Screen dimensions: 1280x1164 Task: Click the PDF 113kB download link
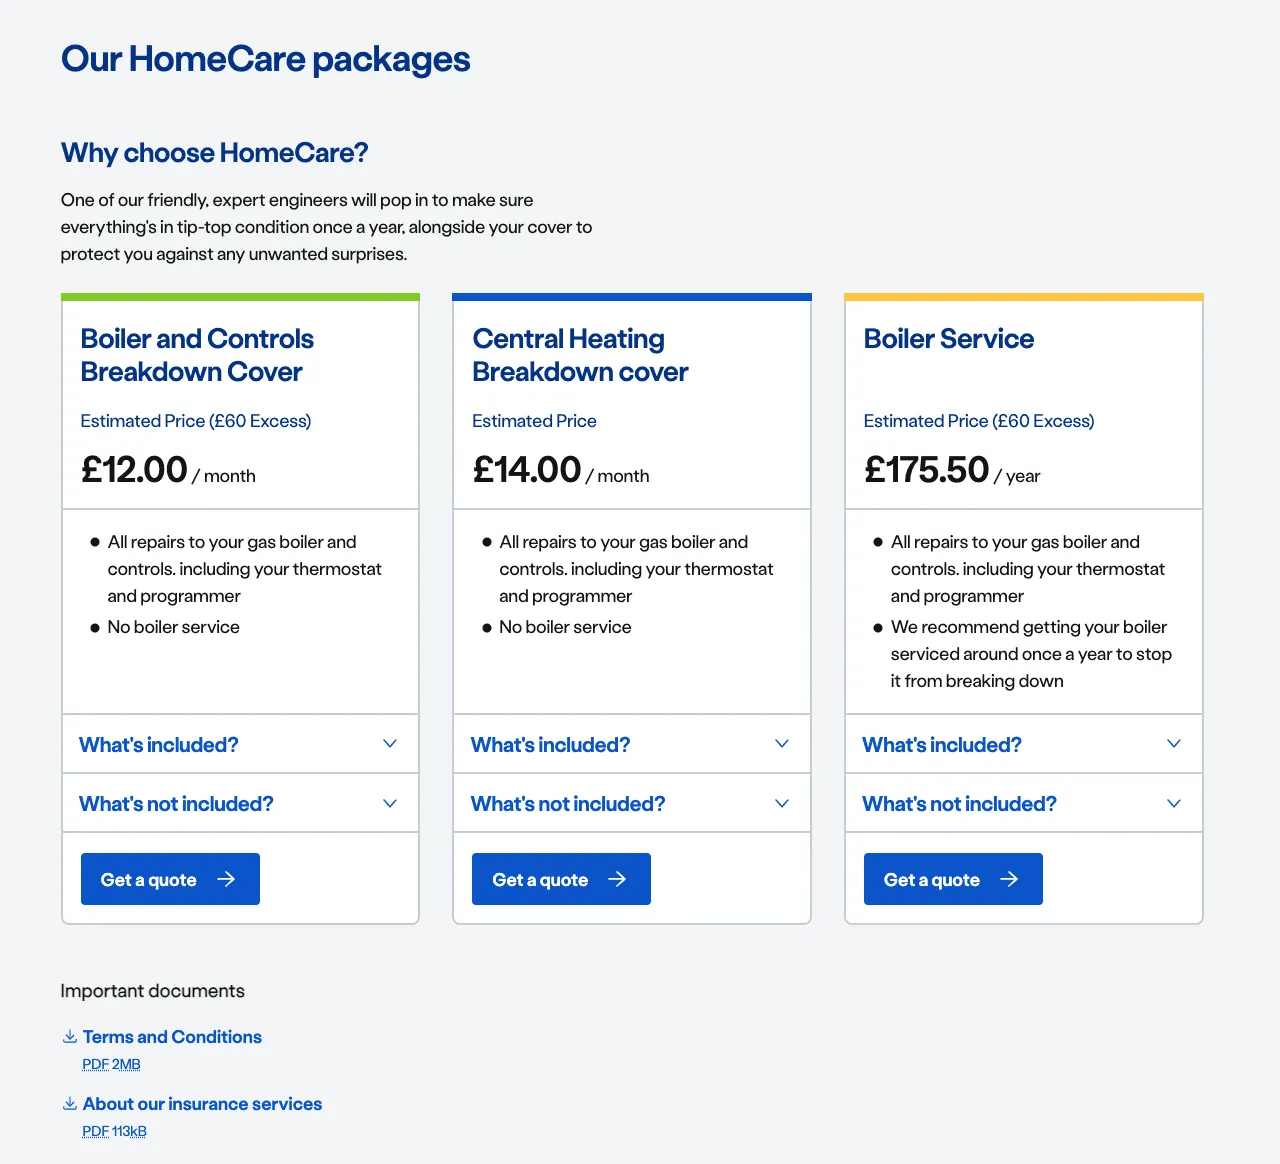click(115, 1130)
